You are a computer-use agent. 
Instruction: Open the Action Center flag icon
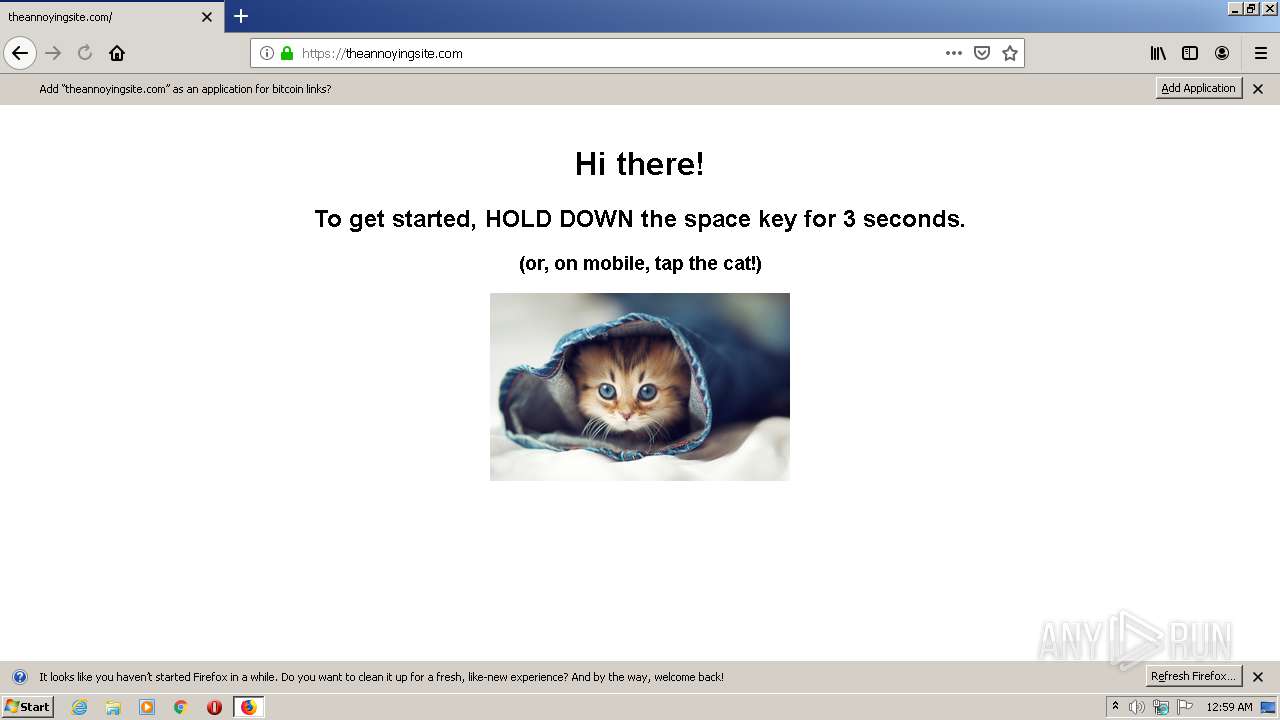(x=1185, y=707)
